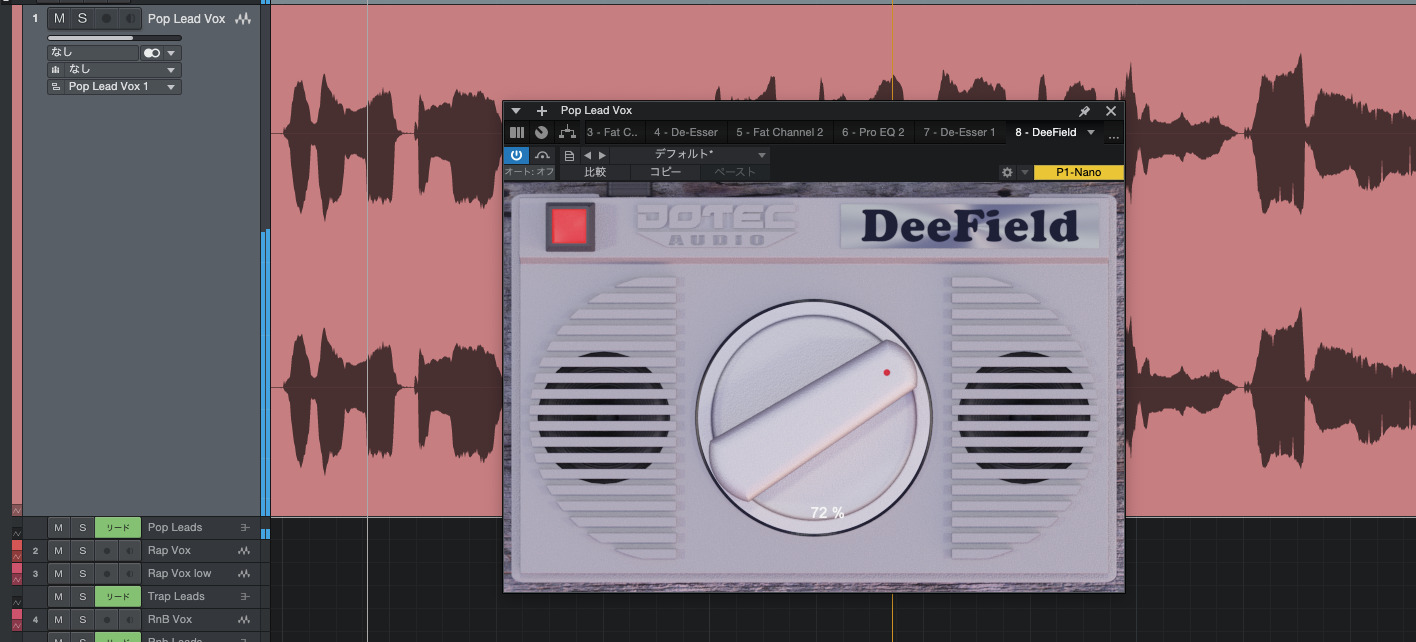Click the 比較 compare button
Image resolution: width=1416 pixels, height=642 pixels.
click(595, 172)
